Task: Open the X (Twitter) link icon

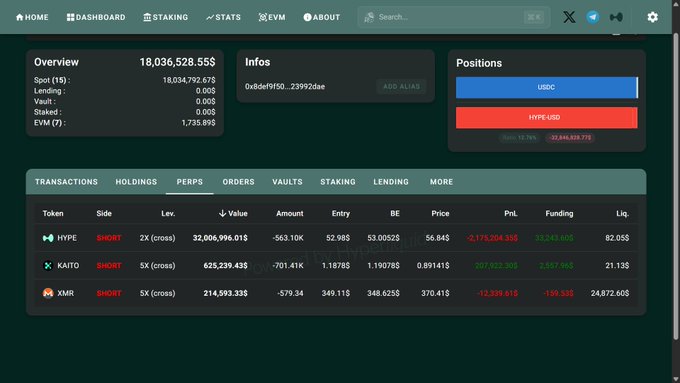Action: (x=569, y=17)
